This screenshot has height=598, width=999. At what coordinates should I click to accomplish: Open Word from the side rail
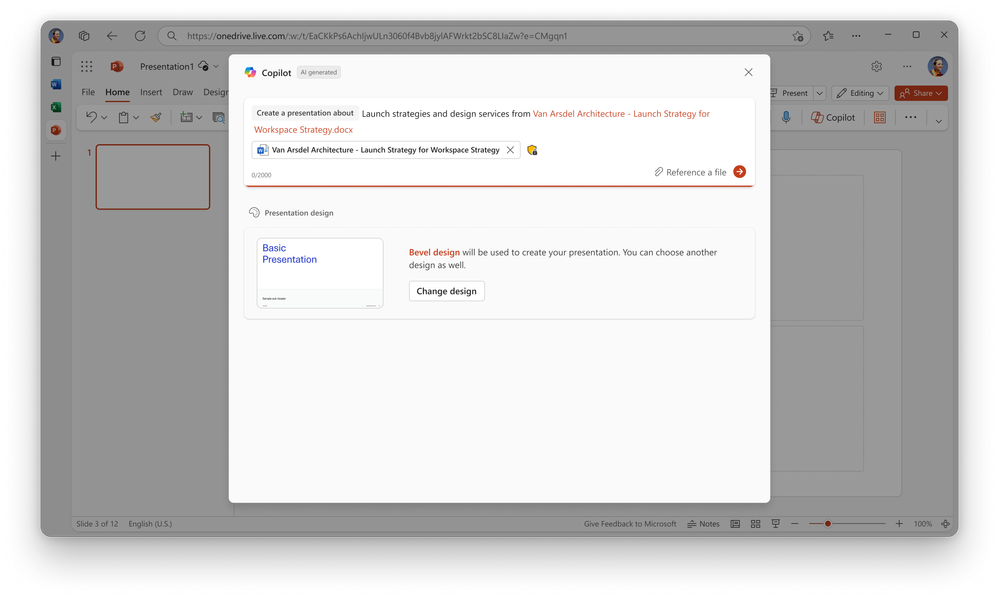click(x=56, y=84)
